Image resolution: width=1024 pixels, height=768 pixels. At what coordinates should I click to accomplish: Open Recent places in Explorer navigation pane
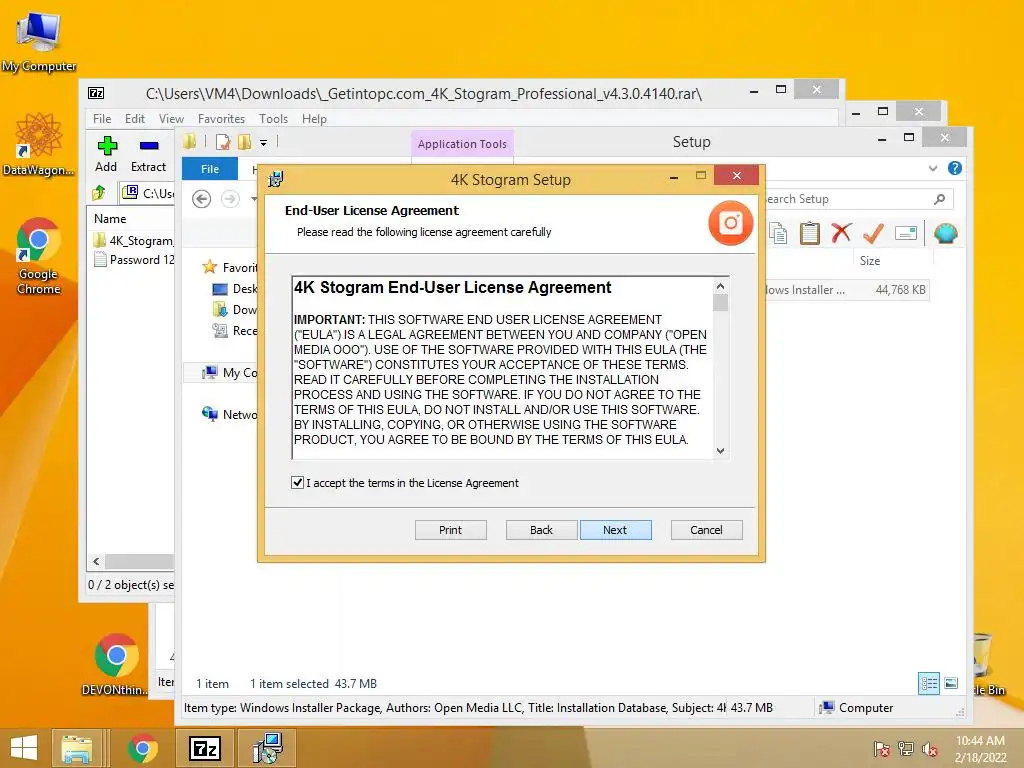(235, 330)
